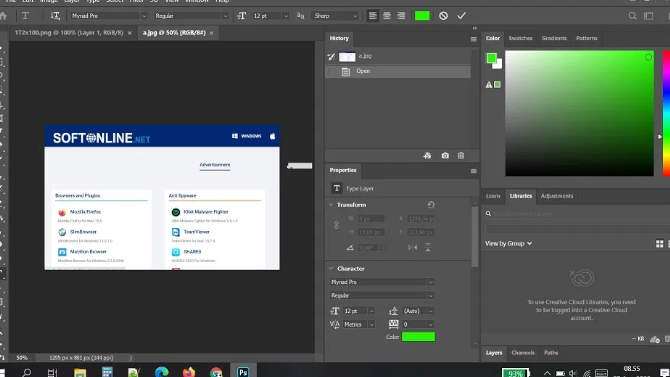Open the Paths tab
Viewport: 670px width, 377px height.
point(551,353)
